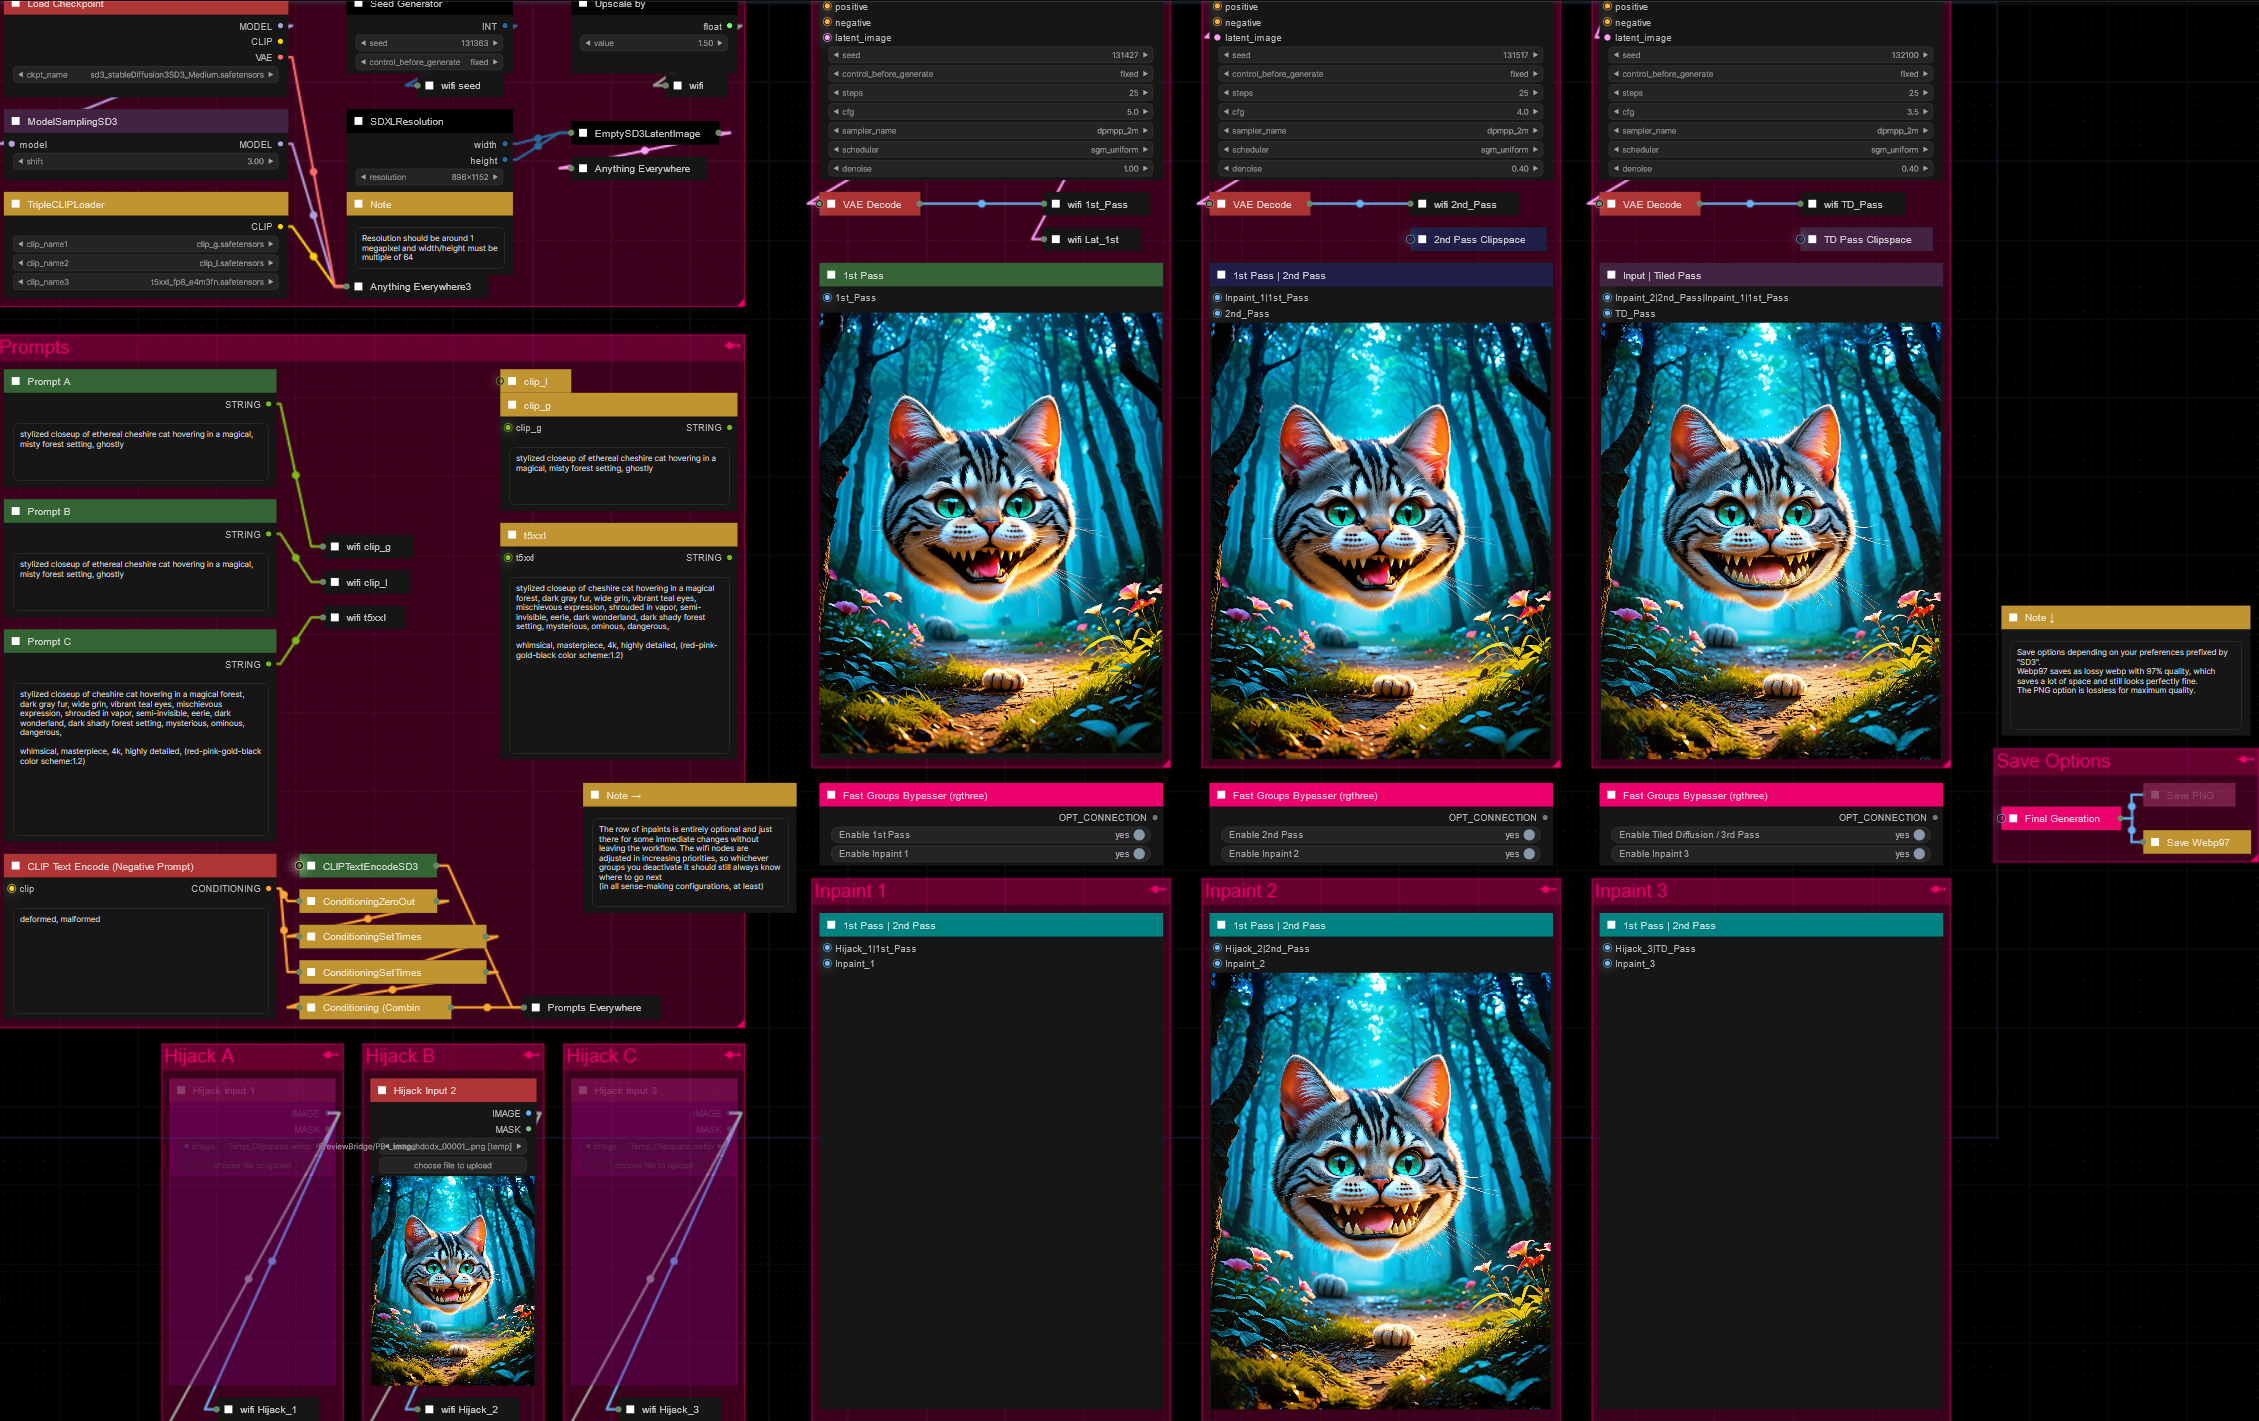The width and height of the screenshot is (2259, 1421).
Task: Click the Anything Everywhere3 node's white square
Action: (359, 286)
